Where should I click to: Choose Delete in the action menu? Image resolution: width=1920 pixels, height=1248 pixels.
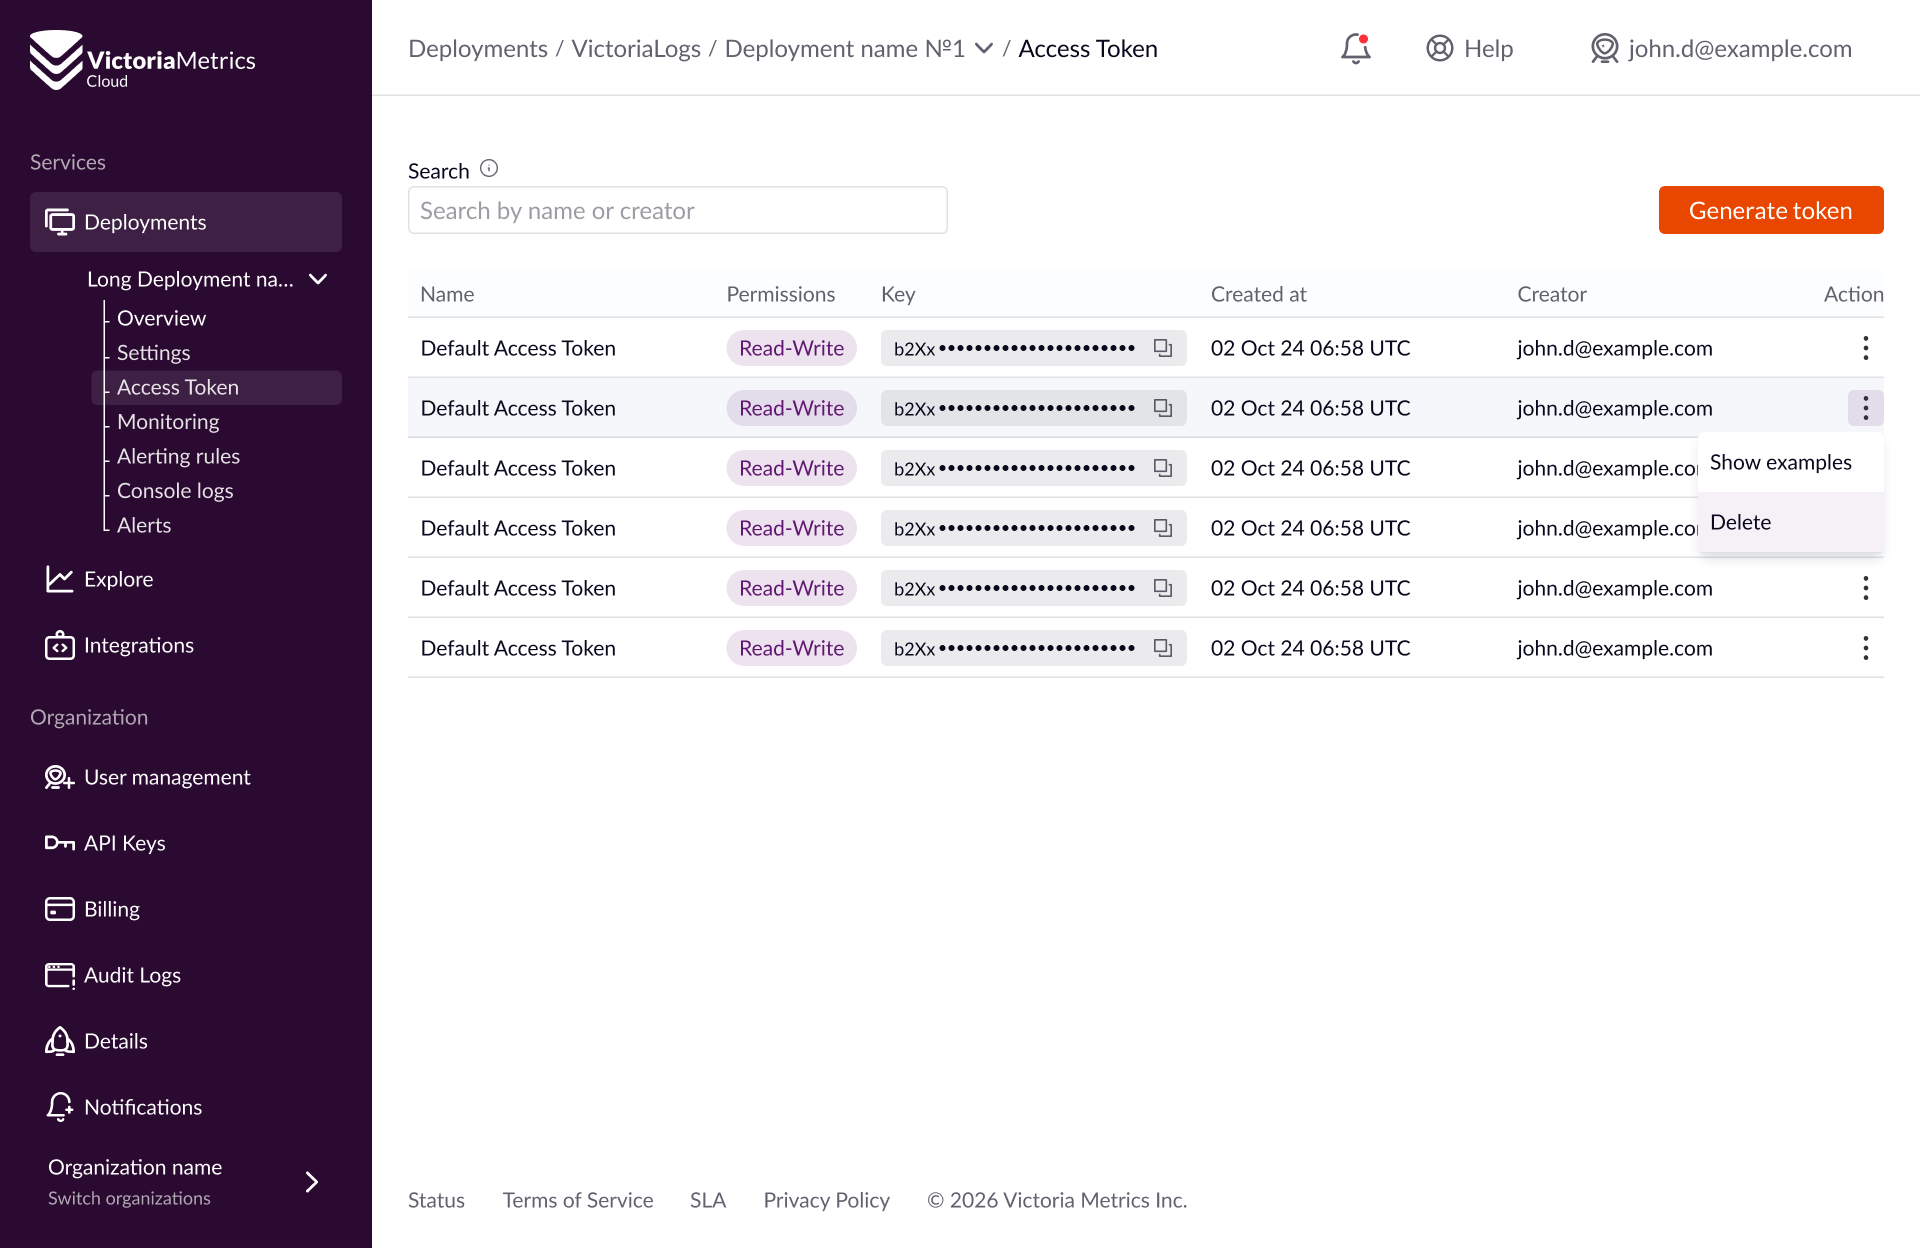click(x=1740, y=522)
